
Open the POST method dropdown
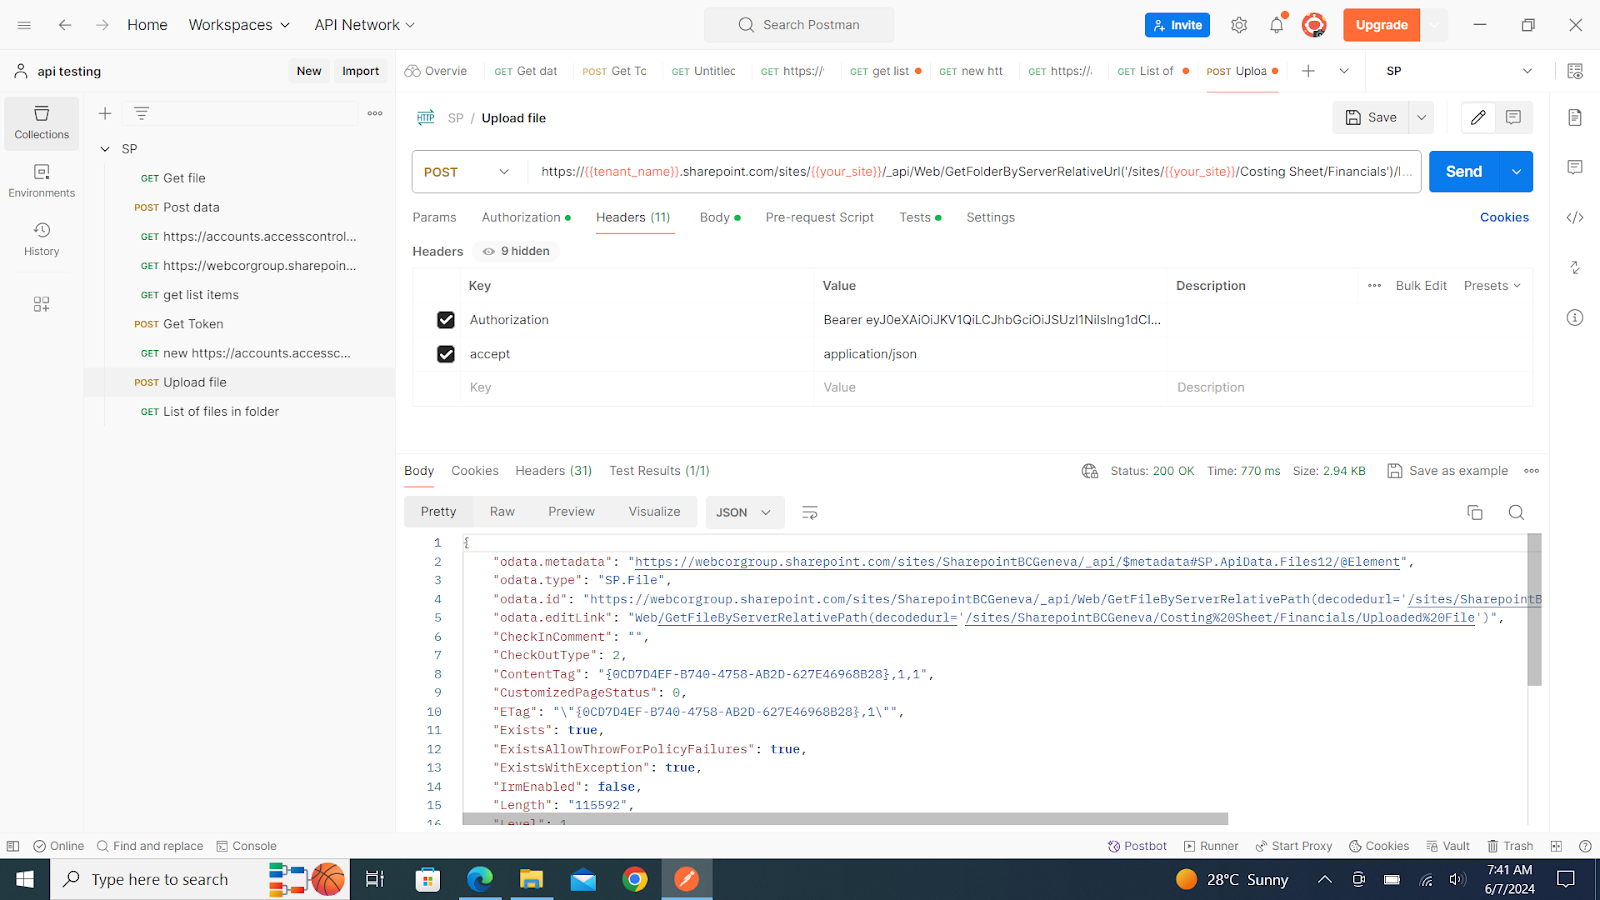[467, 172]
